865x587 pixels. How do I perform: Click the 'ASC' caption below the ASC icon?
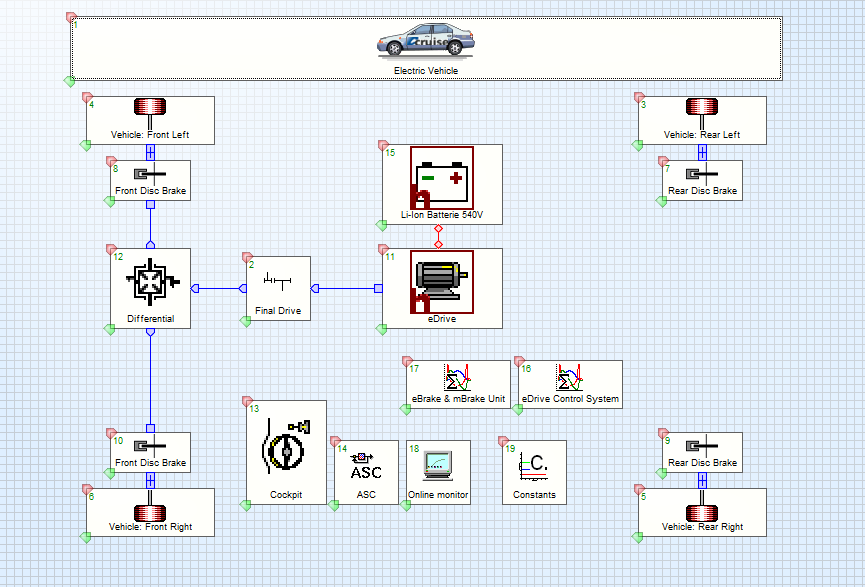[366, 494]
